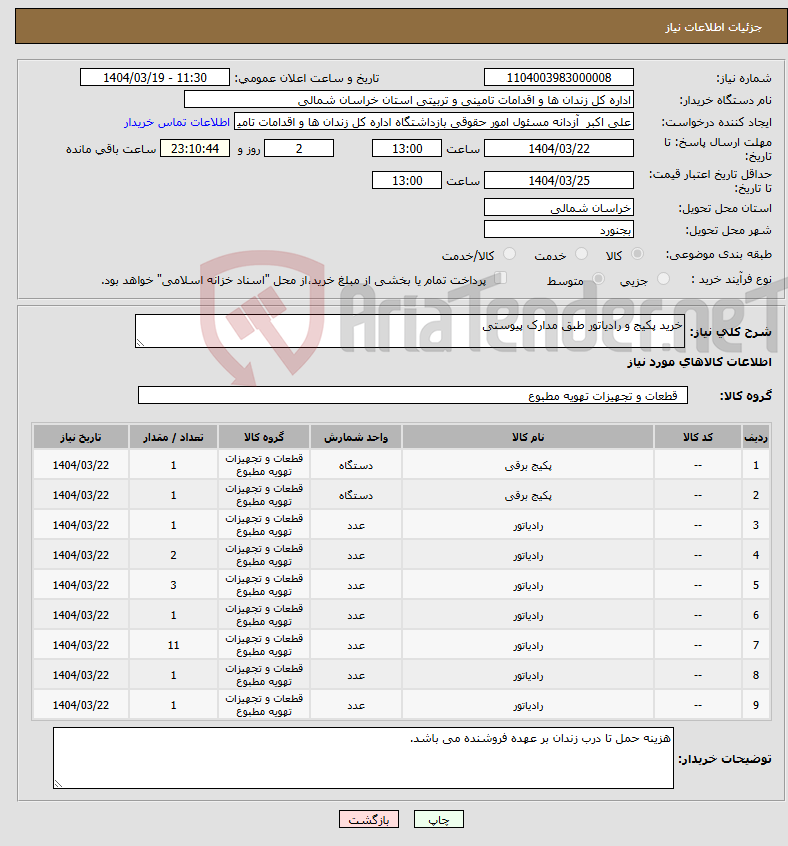788x846 pixels.
Task: Click عدد unit in row 6
Action: pyautogui.click(x=356, y=616)
